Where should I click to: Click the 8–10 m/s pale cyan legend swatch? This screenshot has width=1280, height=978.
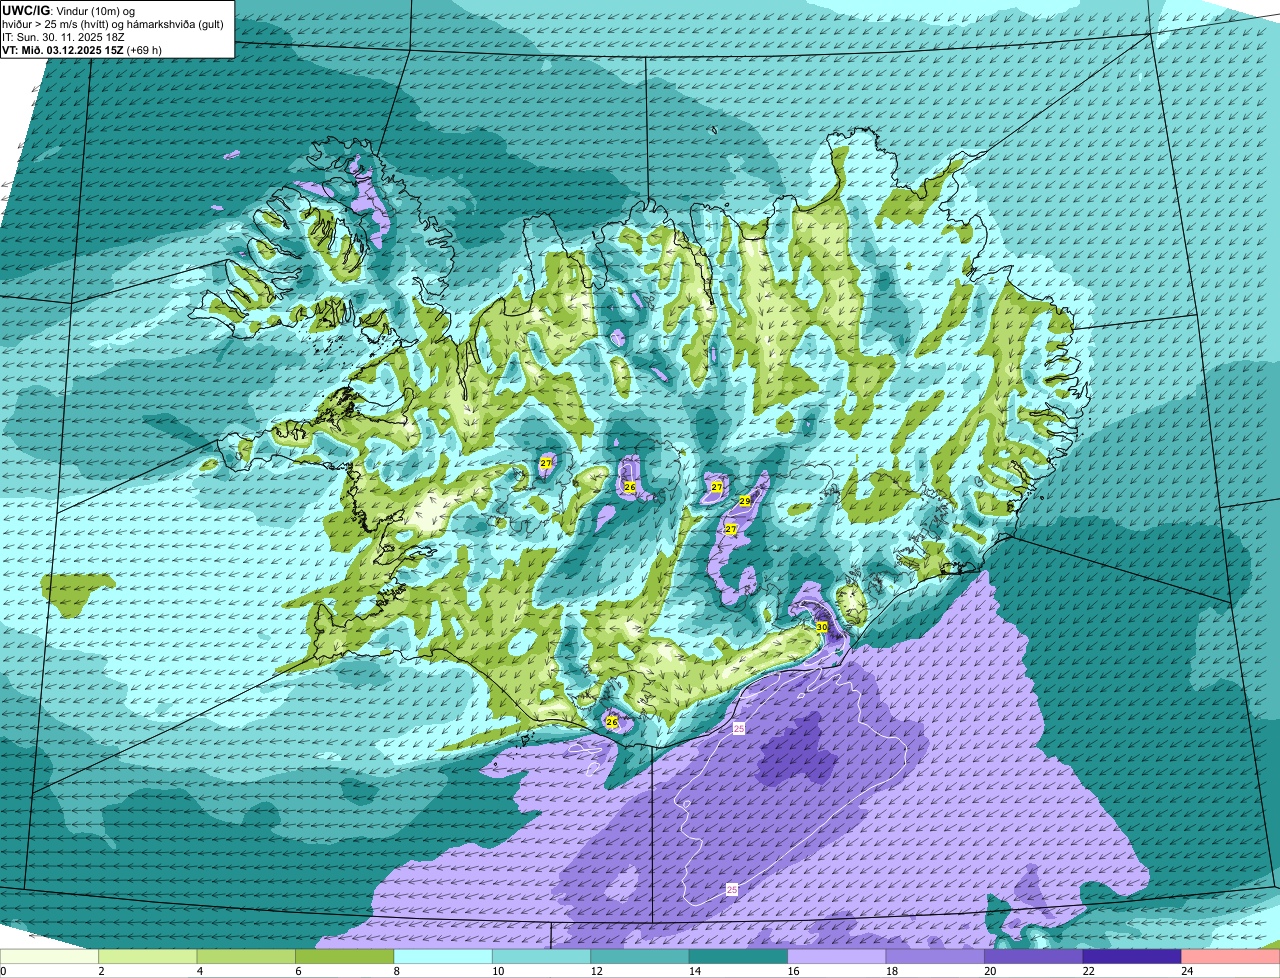pyautogui.click(x=443, y=956)
